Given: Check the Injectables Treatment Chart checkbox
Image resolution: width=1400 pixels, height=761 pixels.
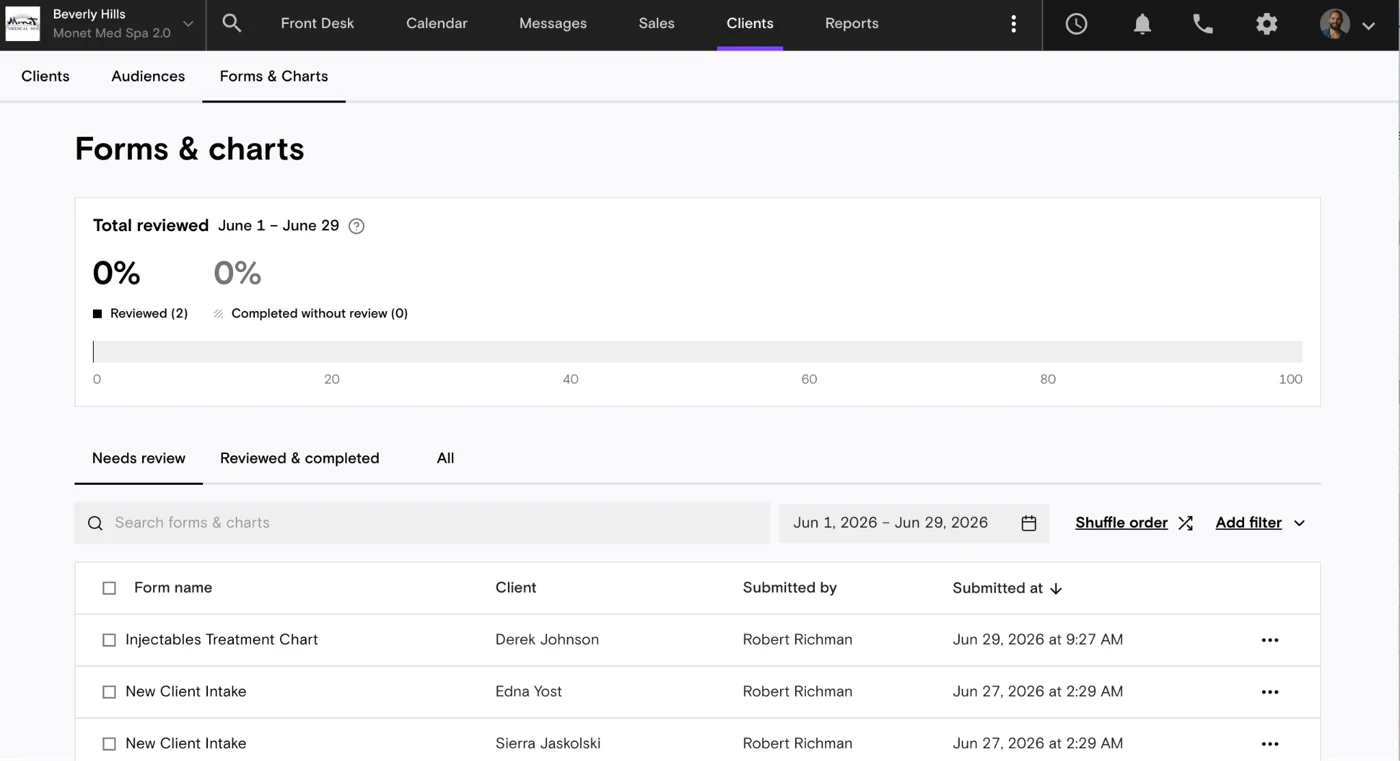Looking at the screenshot, I should click(x=109, y=640).
